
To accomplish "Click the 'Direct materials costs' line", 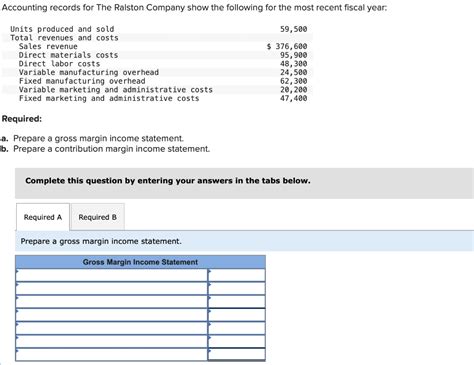I will 68,55.
